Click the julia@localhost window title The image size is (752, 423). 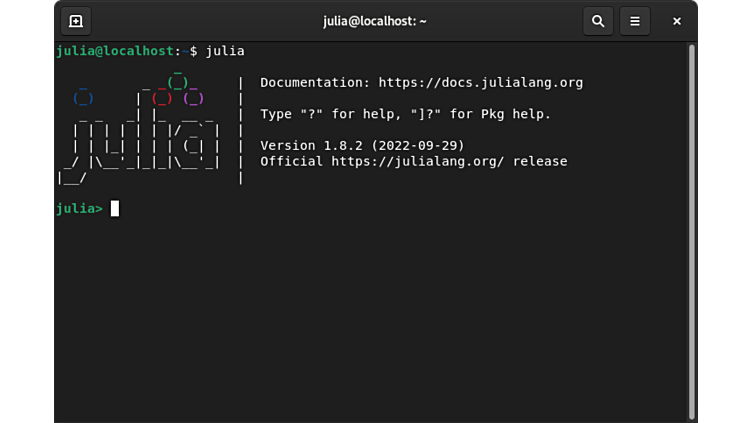[375, 21]
